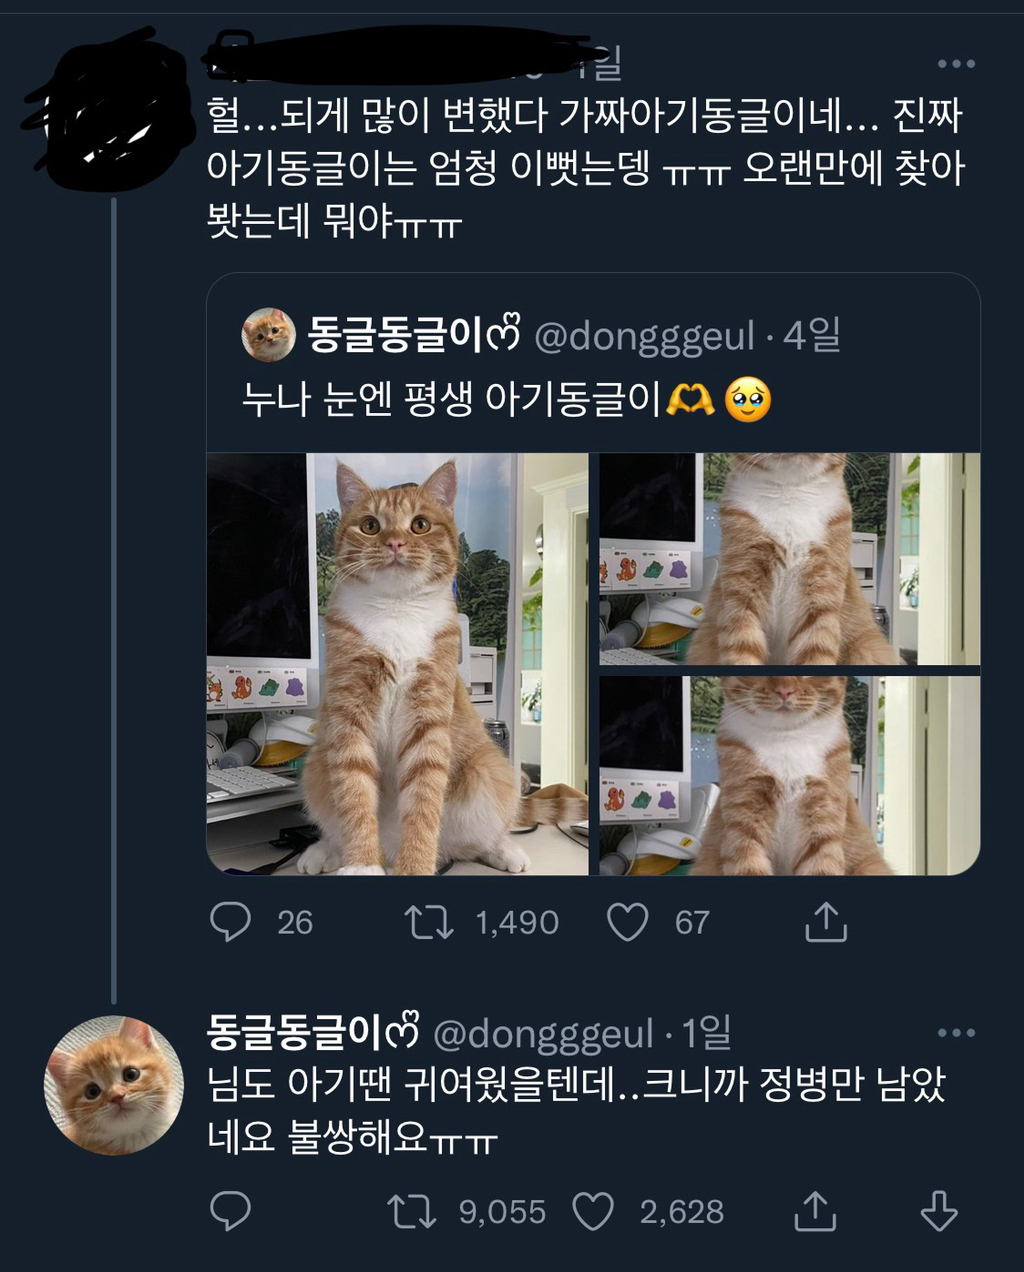Tap the share icon on the bottom reply
Screen dimensions: 1024x1272
[x=814, y=1212]
